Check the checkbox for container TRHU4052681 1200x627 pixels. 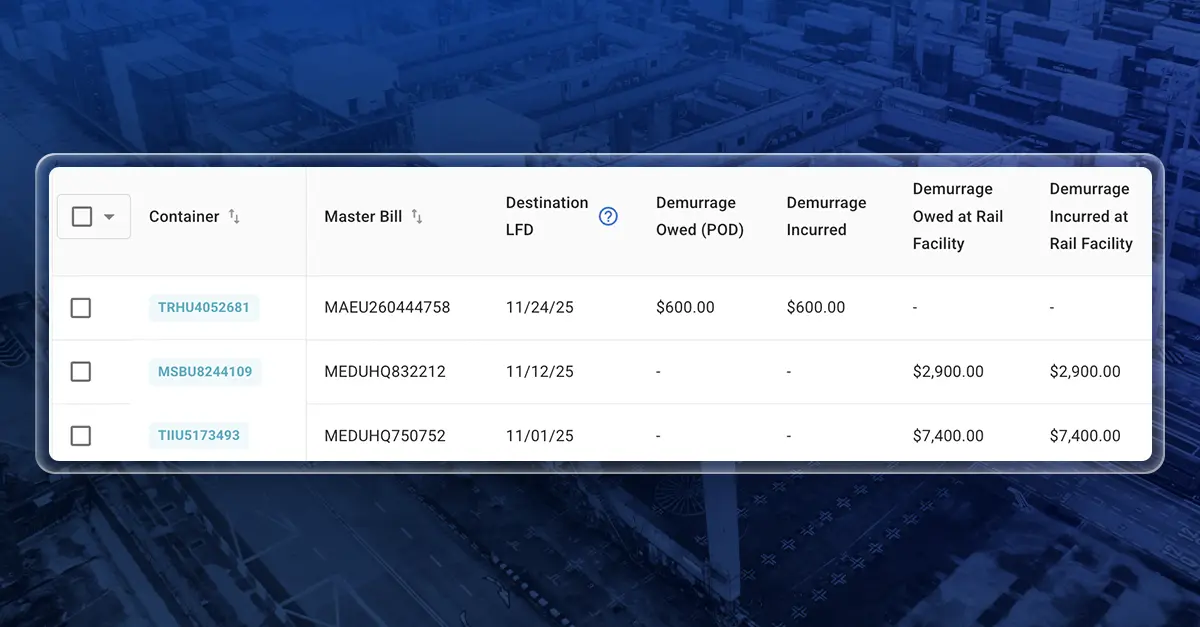81,307
